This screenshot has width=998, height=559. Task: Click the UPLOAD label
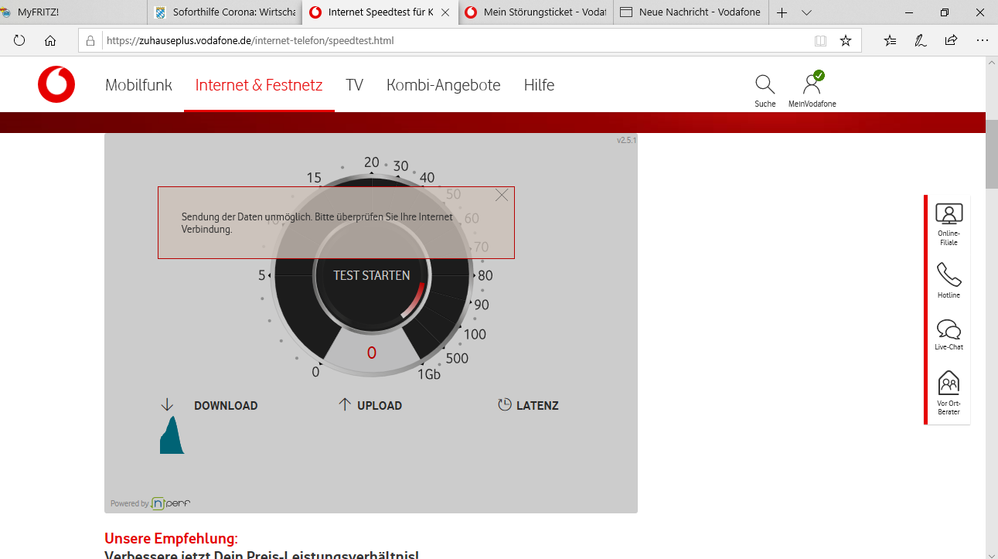pyautogui.click(x=379, y=406)
